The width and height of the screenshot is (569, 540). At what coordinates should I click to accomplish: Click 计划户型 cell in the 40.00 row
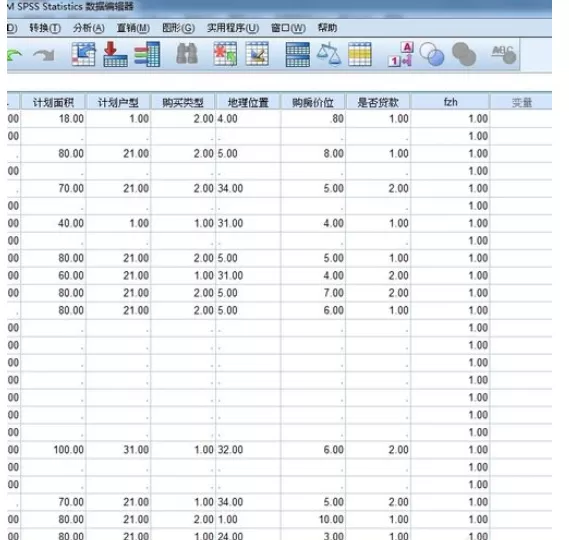point(118,223)
